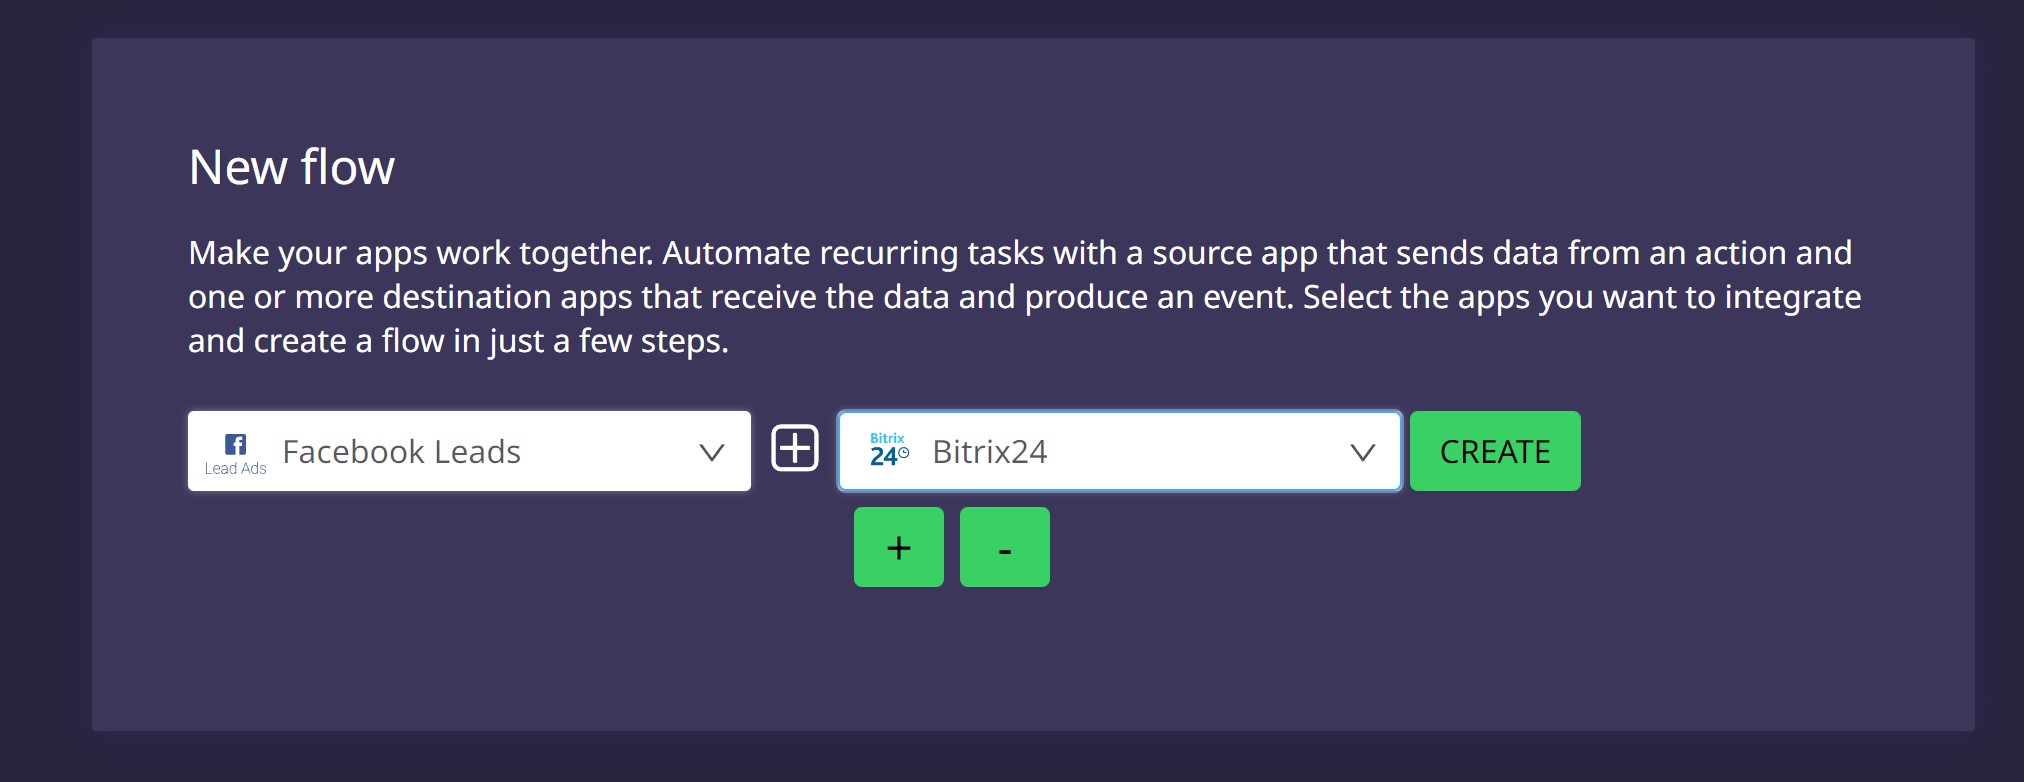The image size is (2024, 782).
Task: Click the small "Bitrix" word above 24
Action: click(x=887, y=438)
